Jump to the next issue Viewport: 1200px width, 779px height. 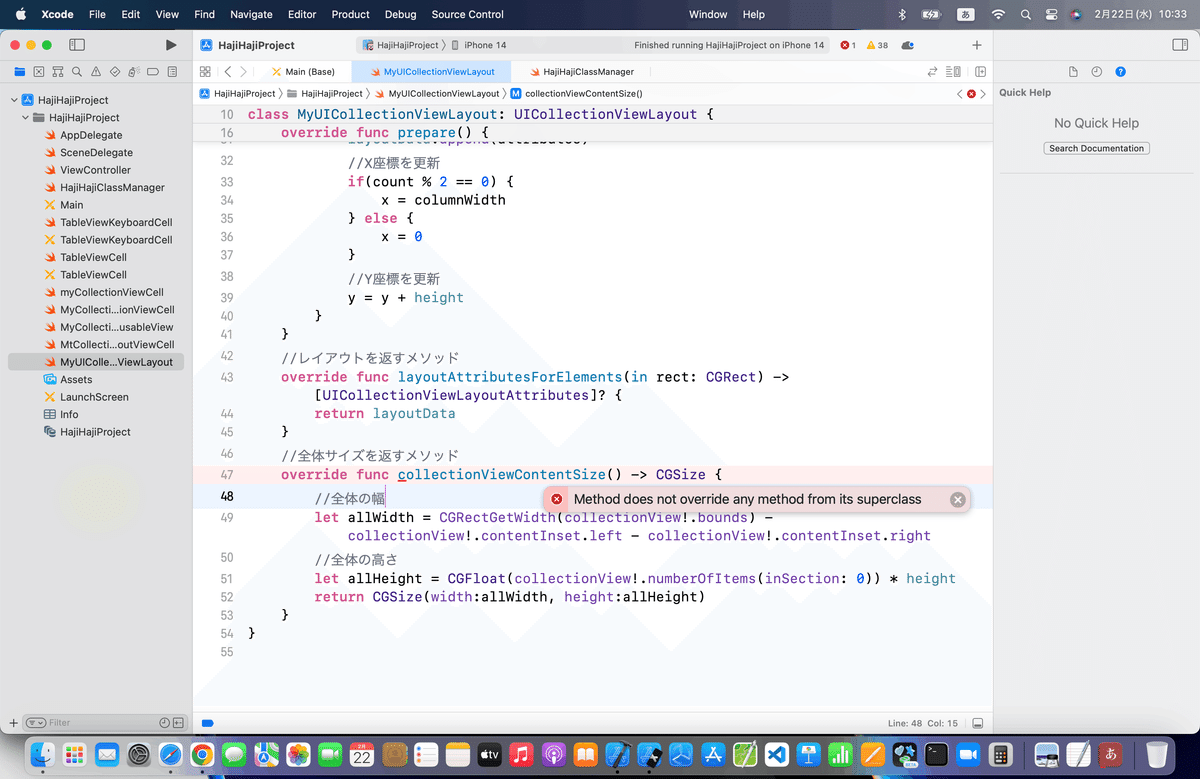coord(985,93)
